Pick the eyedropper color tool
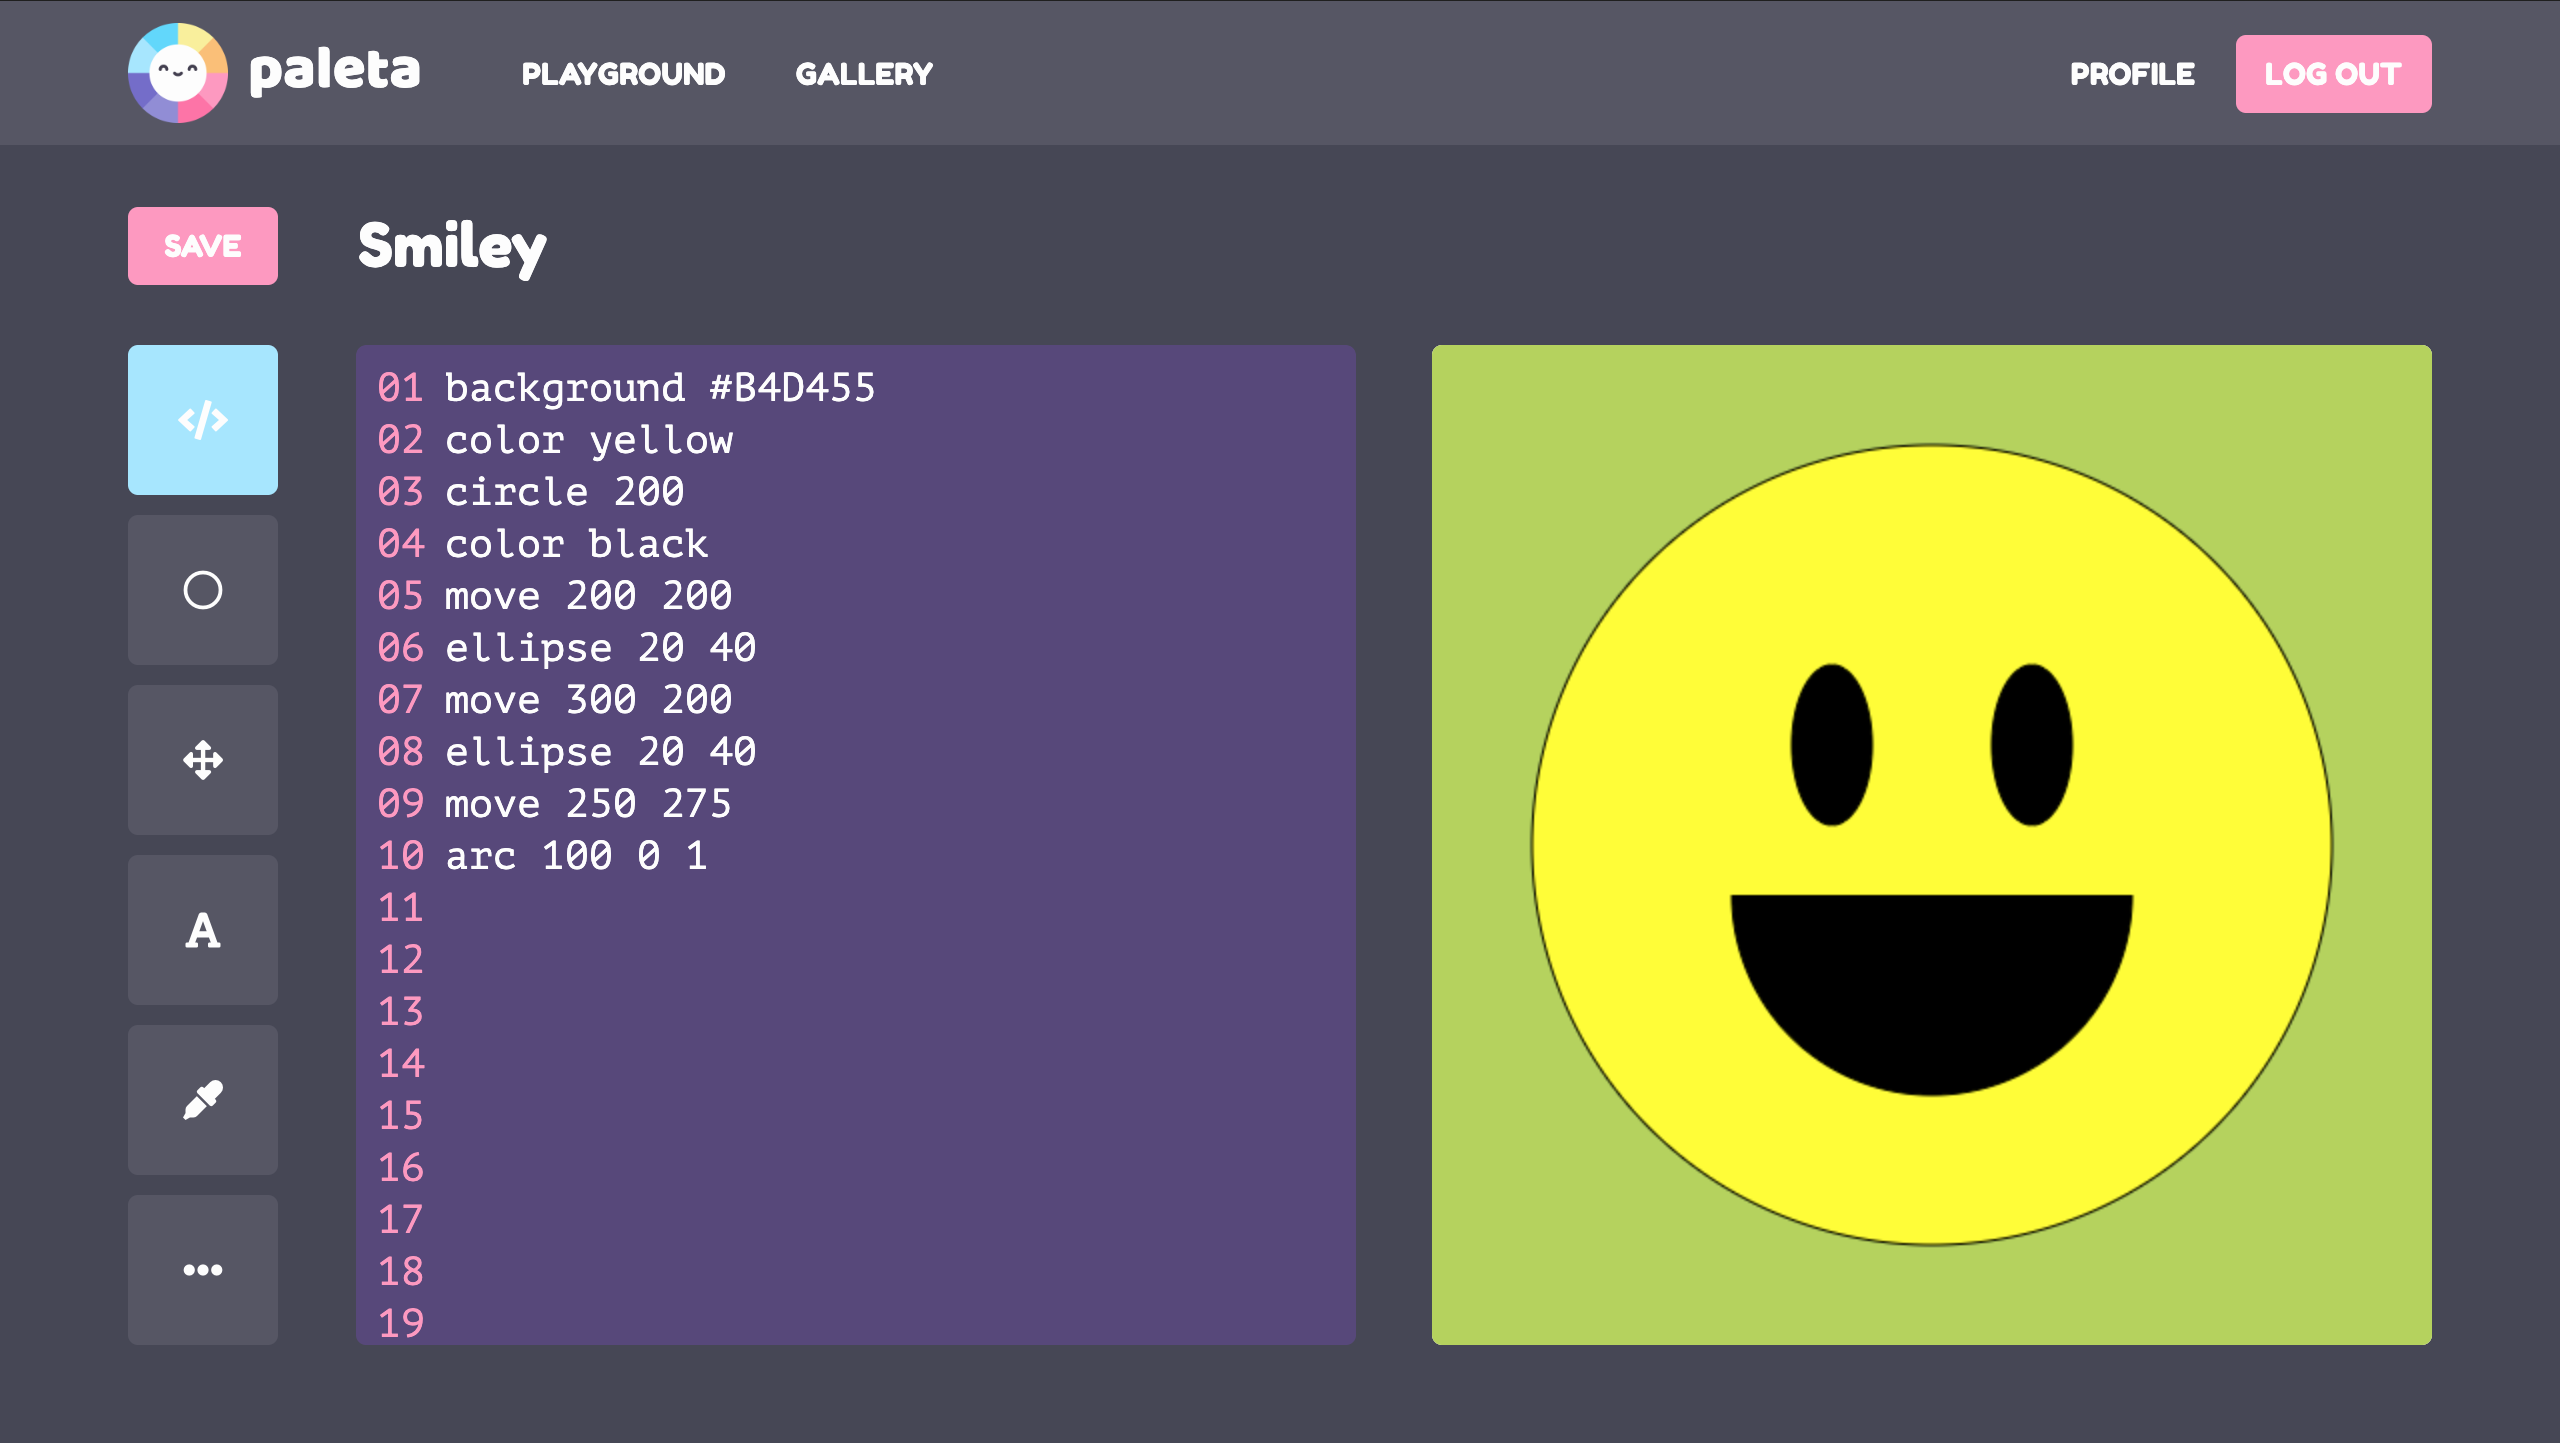Image resolution: width=2560 pixels, height=1443 pixels. (x=202, y=1099)
